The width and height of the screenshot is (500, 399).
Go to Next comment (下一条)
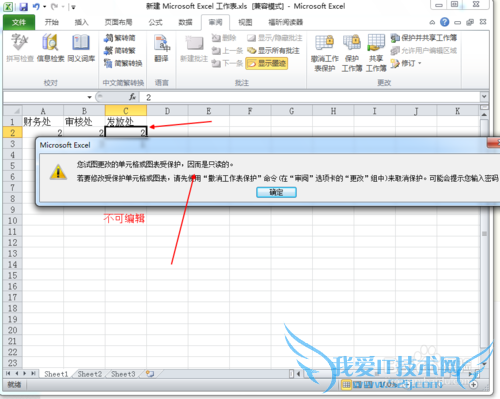(x=227, y=63)
